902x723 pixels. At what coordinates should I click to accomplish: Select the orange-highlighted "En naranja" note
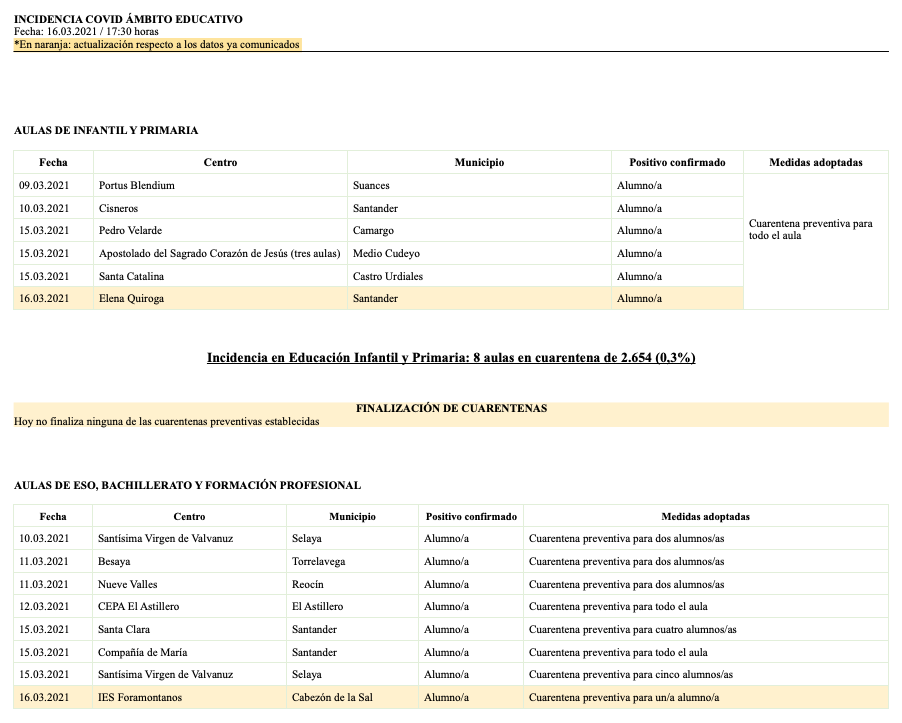pyautogui.click(x=157, y=44)
